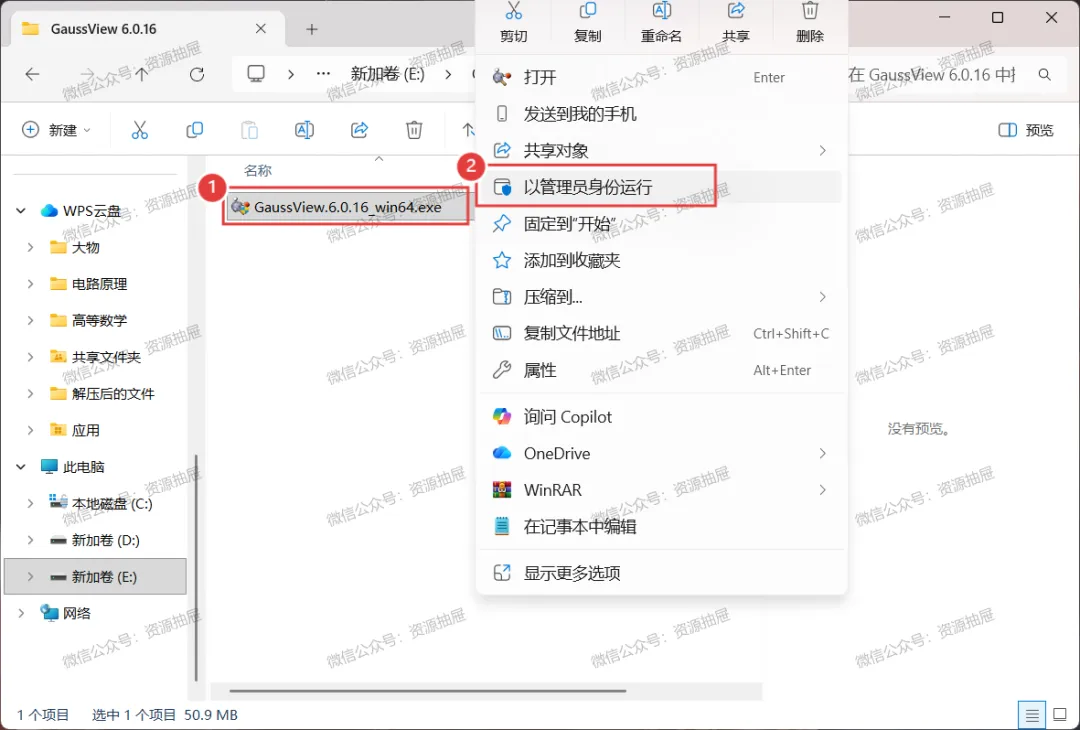The image size is (1080, 730).
Task: Click toolbar Share icon
Action: click(360, 129)
